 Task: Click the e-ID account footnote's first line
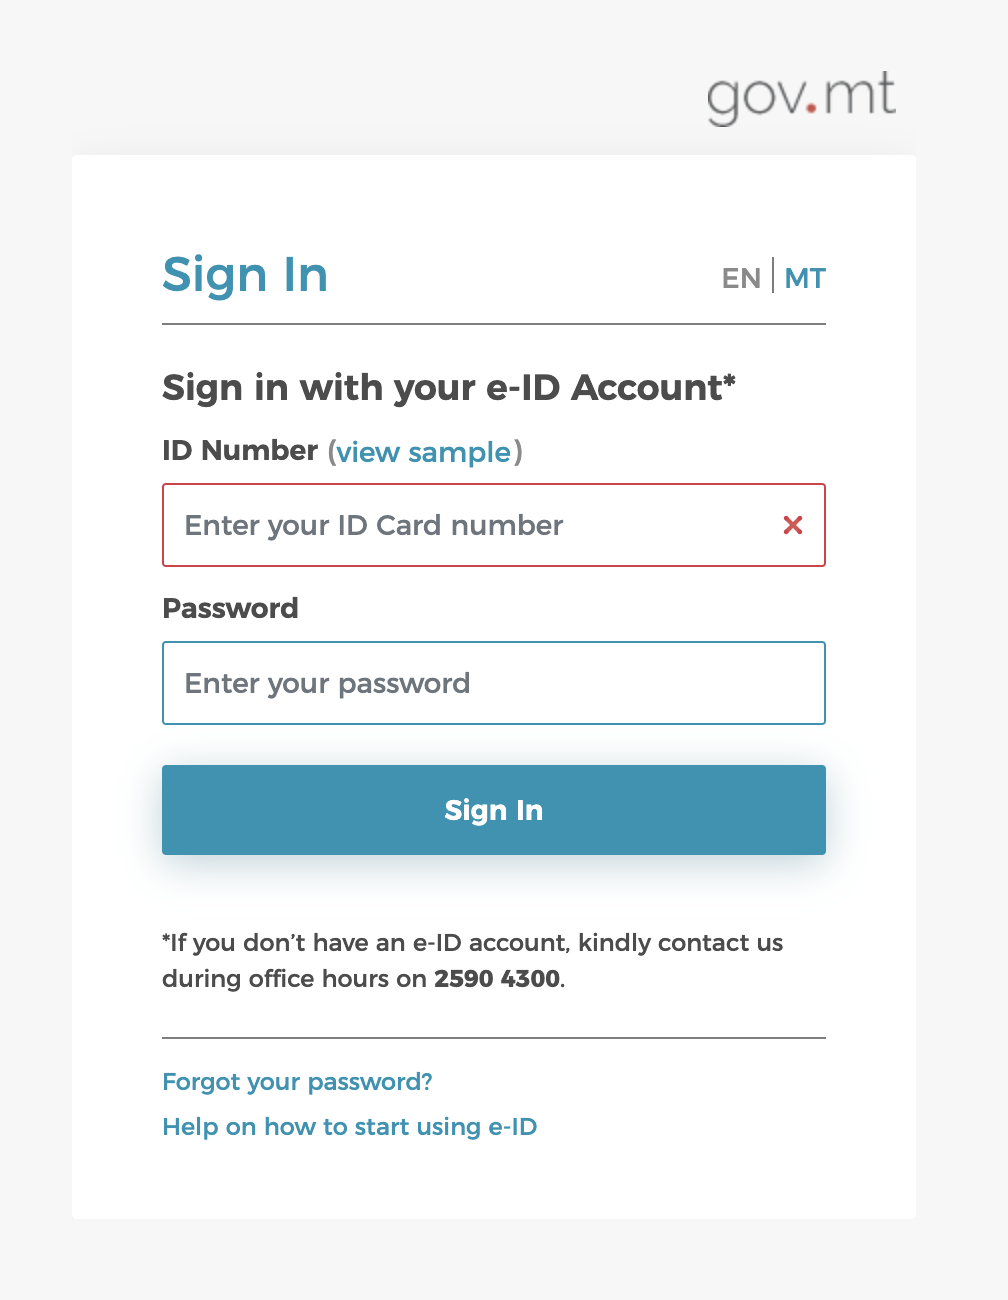click(472, 943)
